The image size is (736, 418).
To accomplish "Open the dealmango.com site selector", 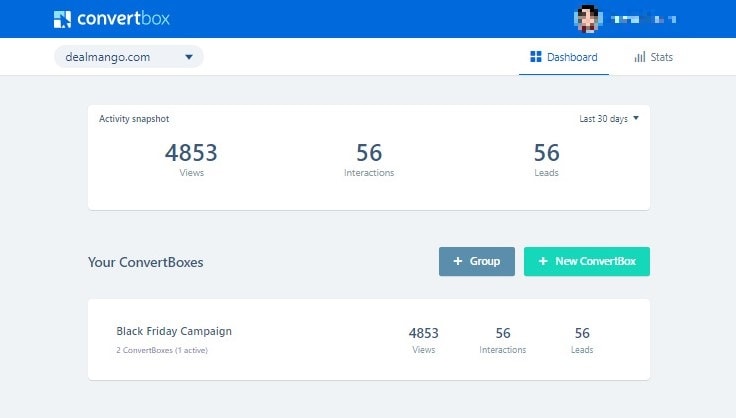I will tap(129, 57).
